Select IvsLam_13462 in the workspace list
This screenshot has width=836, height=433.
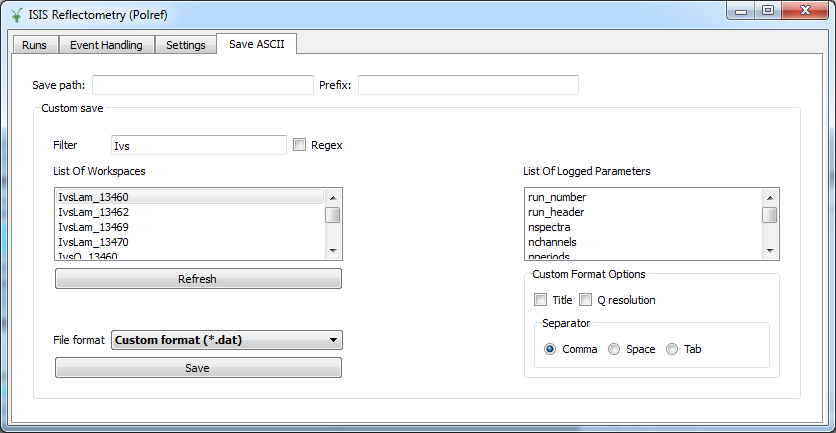[x=93, y=212]
